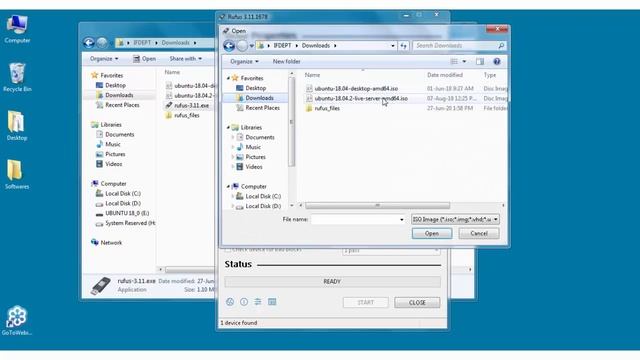Viewport: 640px width, 360px height.
Task: Open the Computer desktop icon
Action: tap(17, 29)
